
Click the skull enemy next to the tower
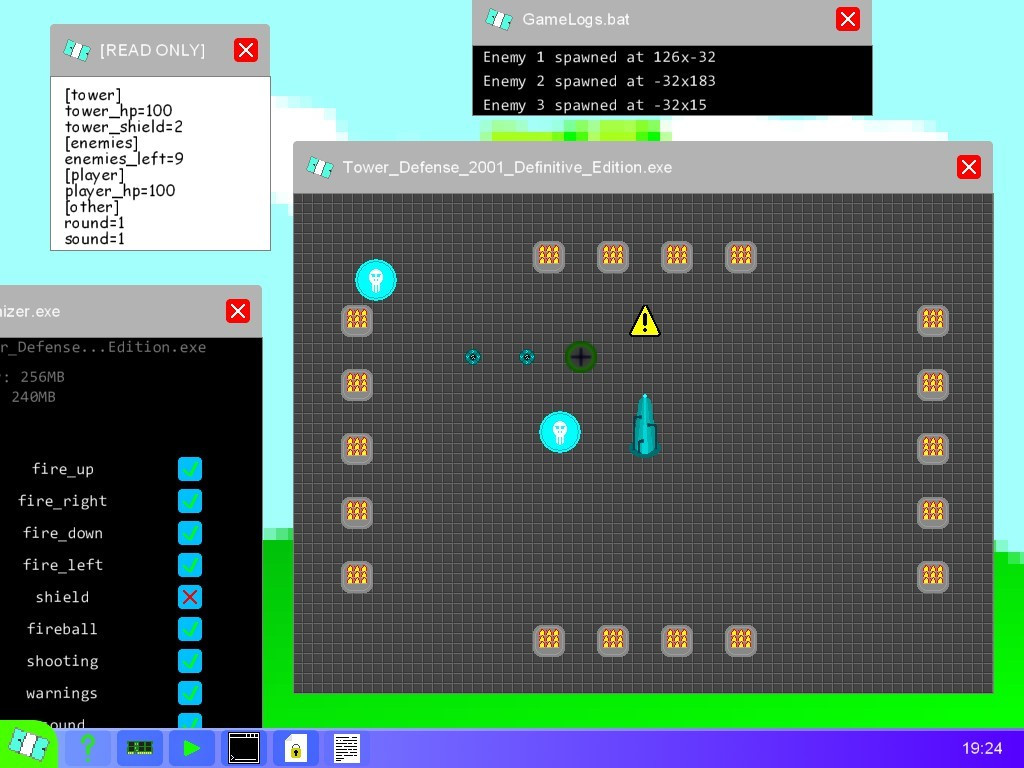pos(560,432)
